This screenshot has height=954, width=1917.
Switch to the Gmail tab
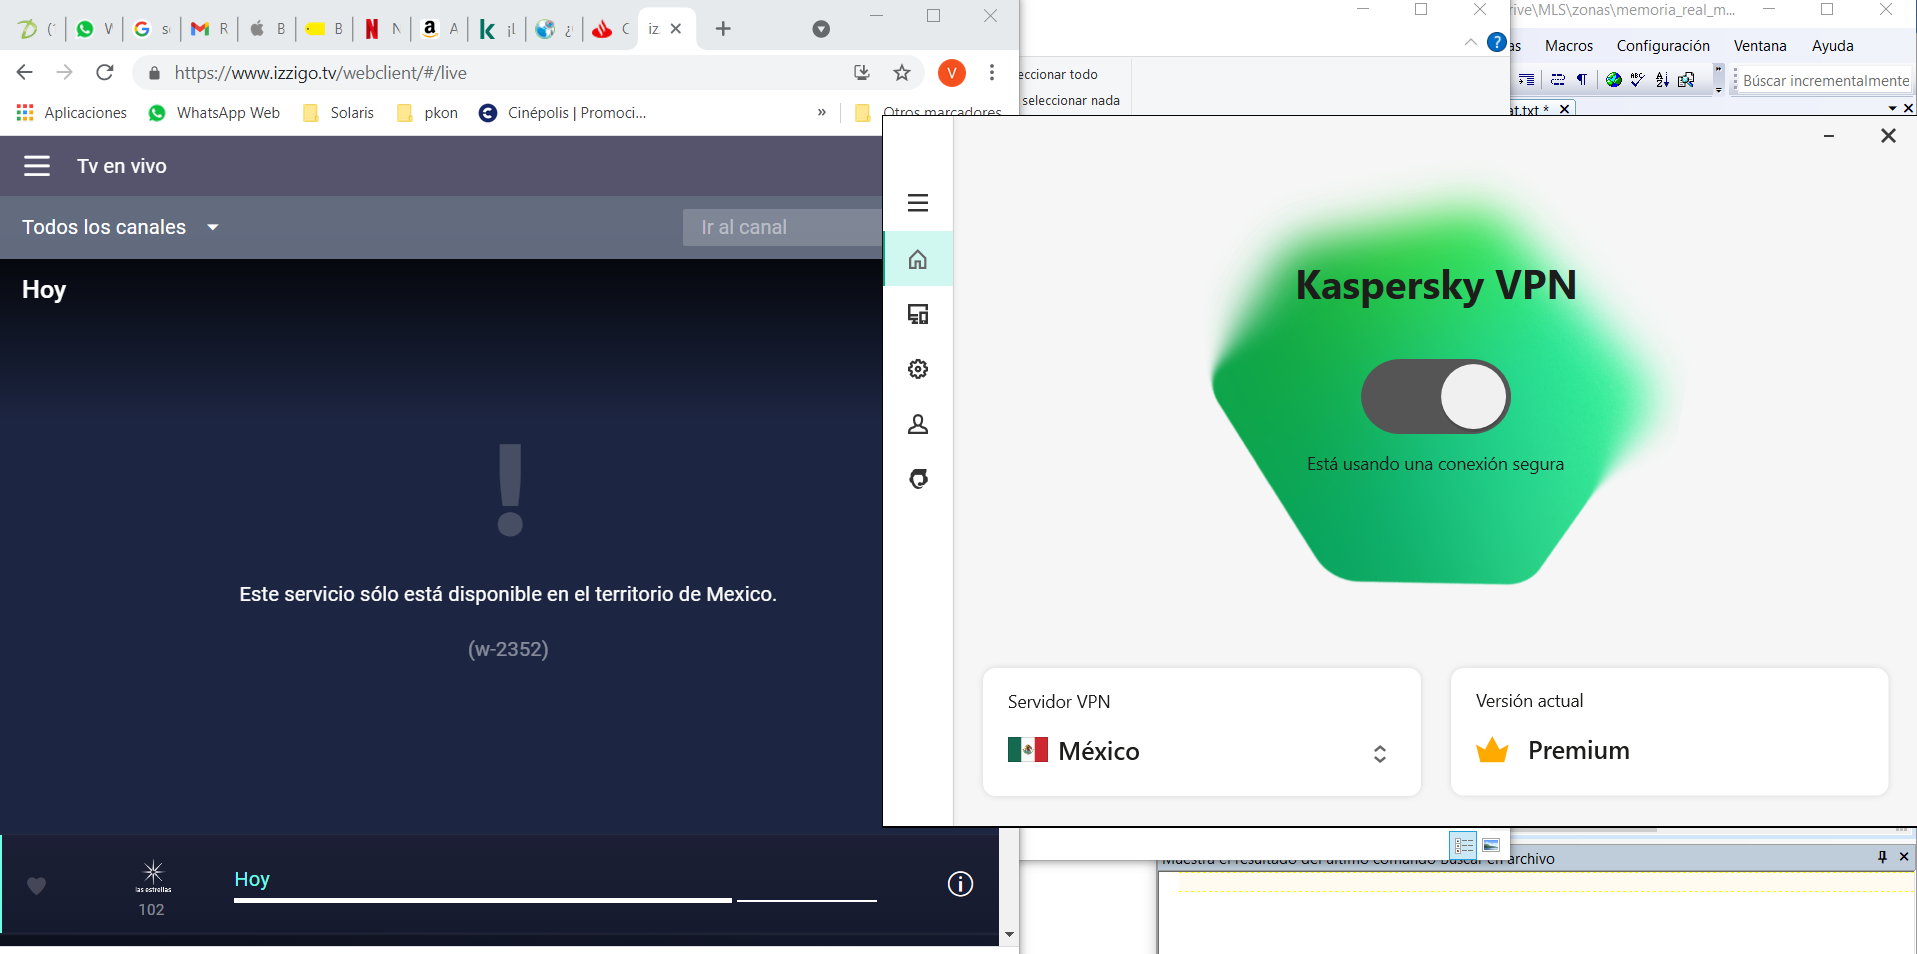pos(209,29)
